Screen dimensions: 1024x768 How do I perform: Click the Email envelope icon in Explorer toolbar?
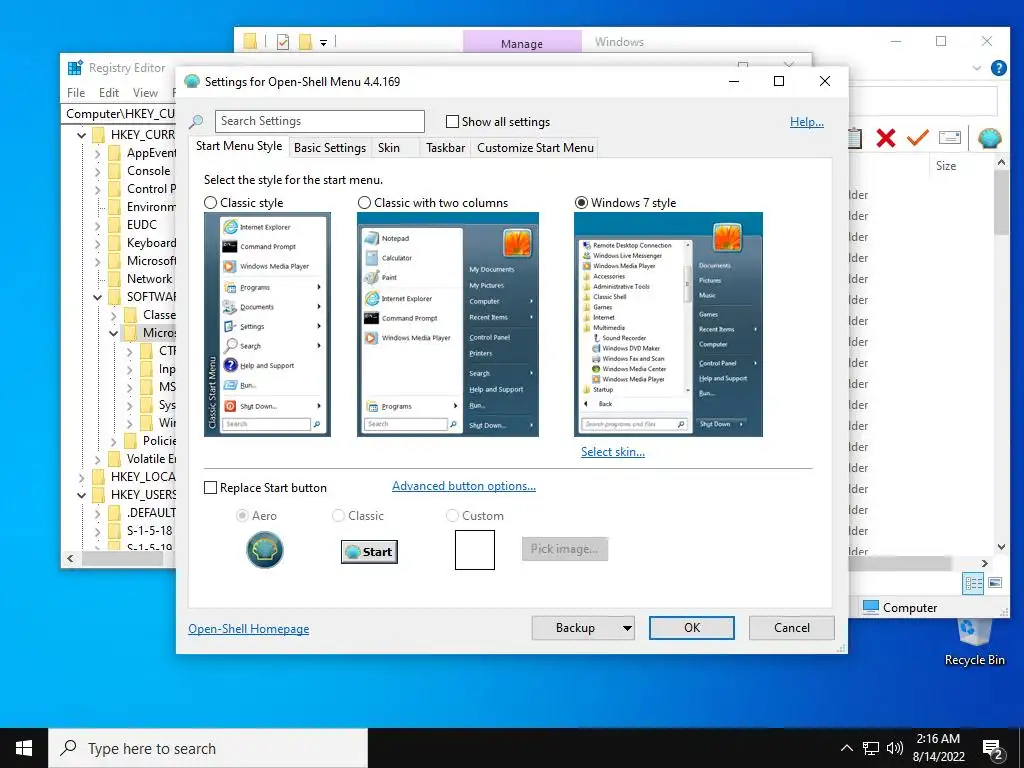click(x=950, y=138)
